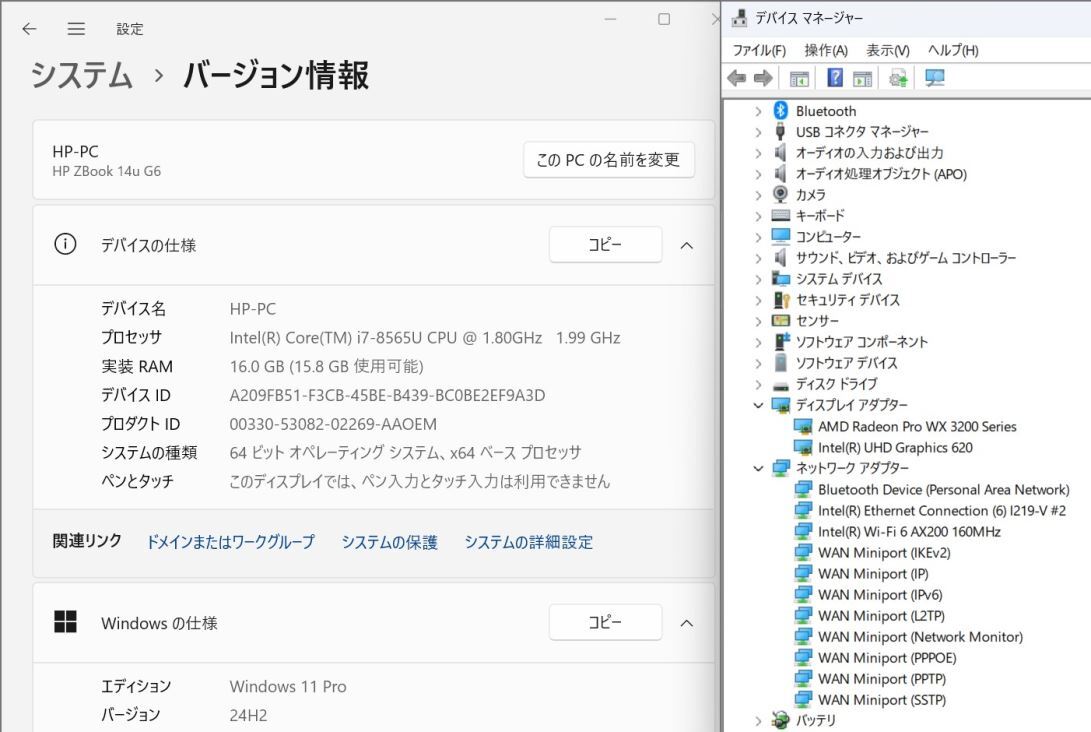Collapse the デバイスの仕様 section chevron

tap(687, 244)
